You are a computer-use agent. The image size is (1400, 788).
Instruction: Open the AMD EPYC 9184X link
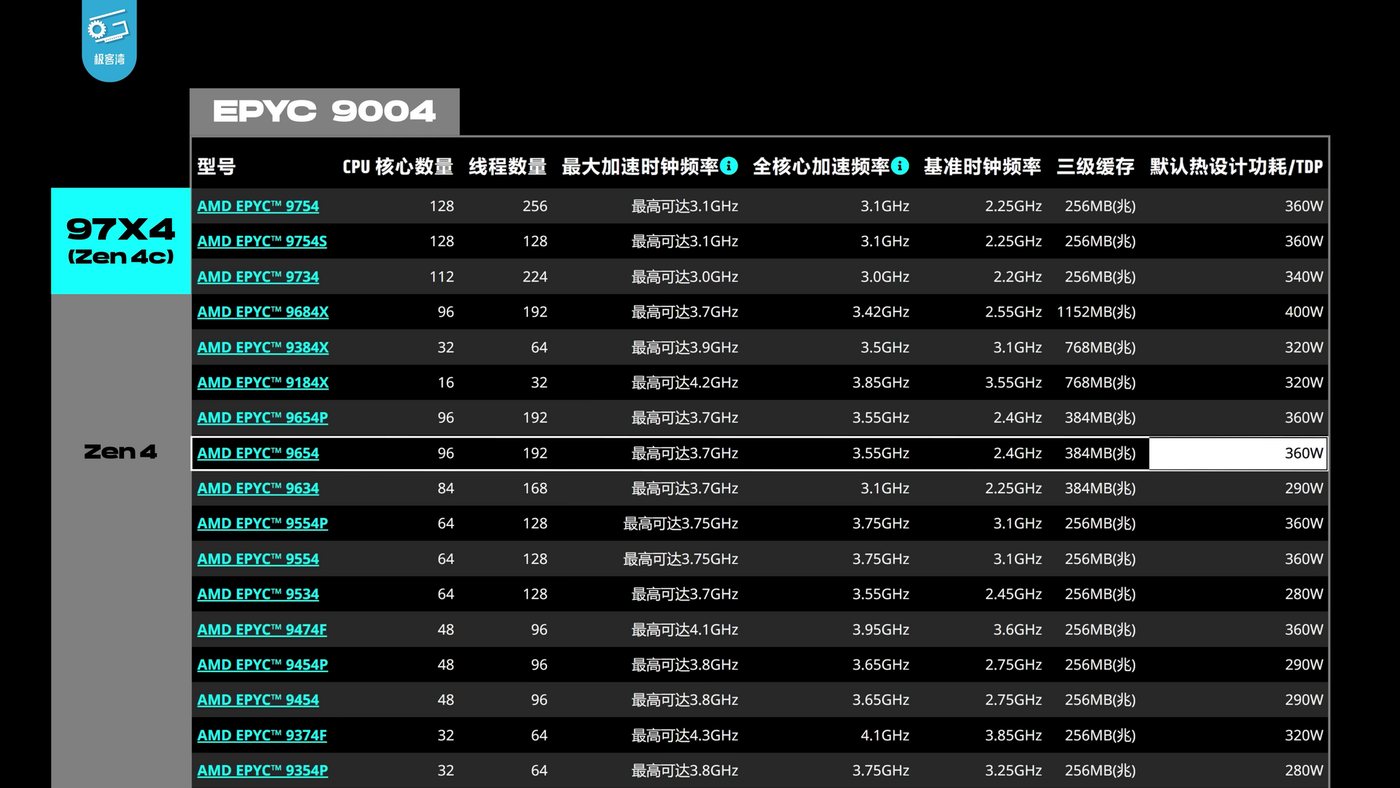263,382
